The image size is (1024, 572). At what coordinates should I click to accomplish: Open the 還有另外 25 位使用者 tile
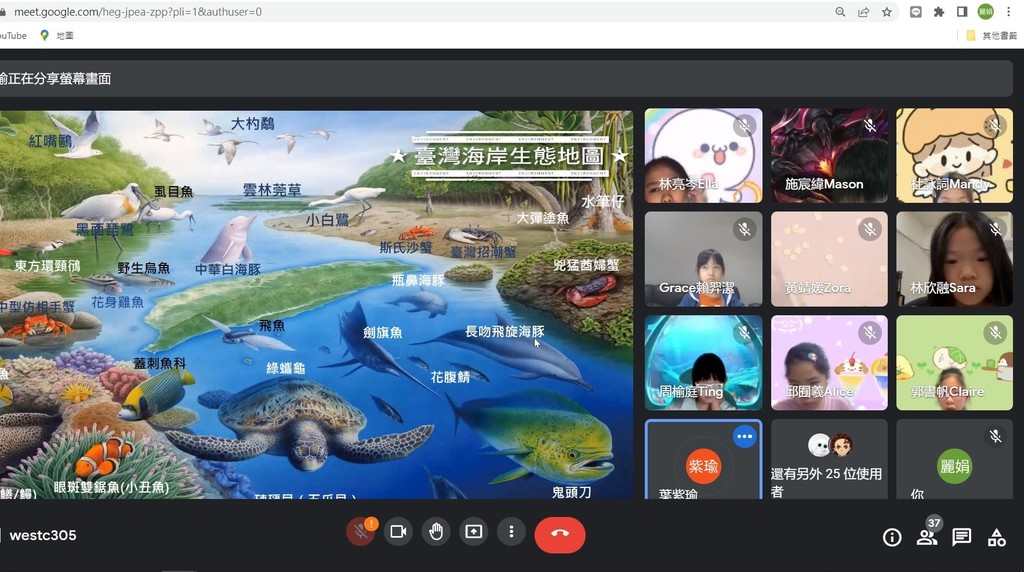click(829, 459)
